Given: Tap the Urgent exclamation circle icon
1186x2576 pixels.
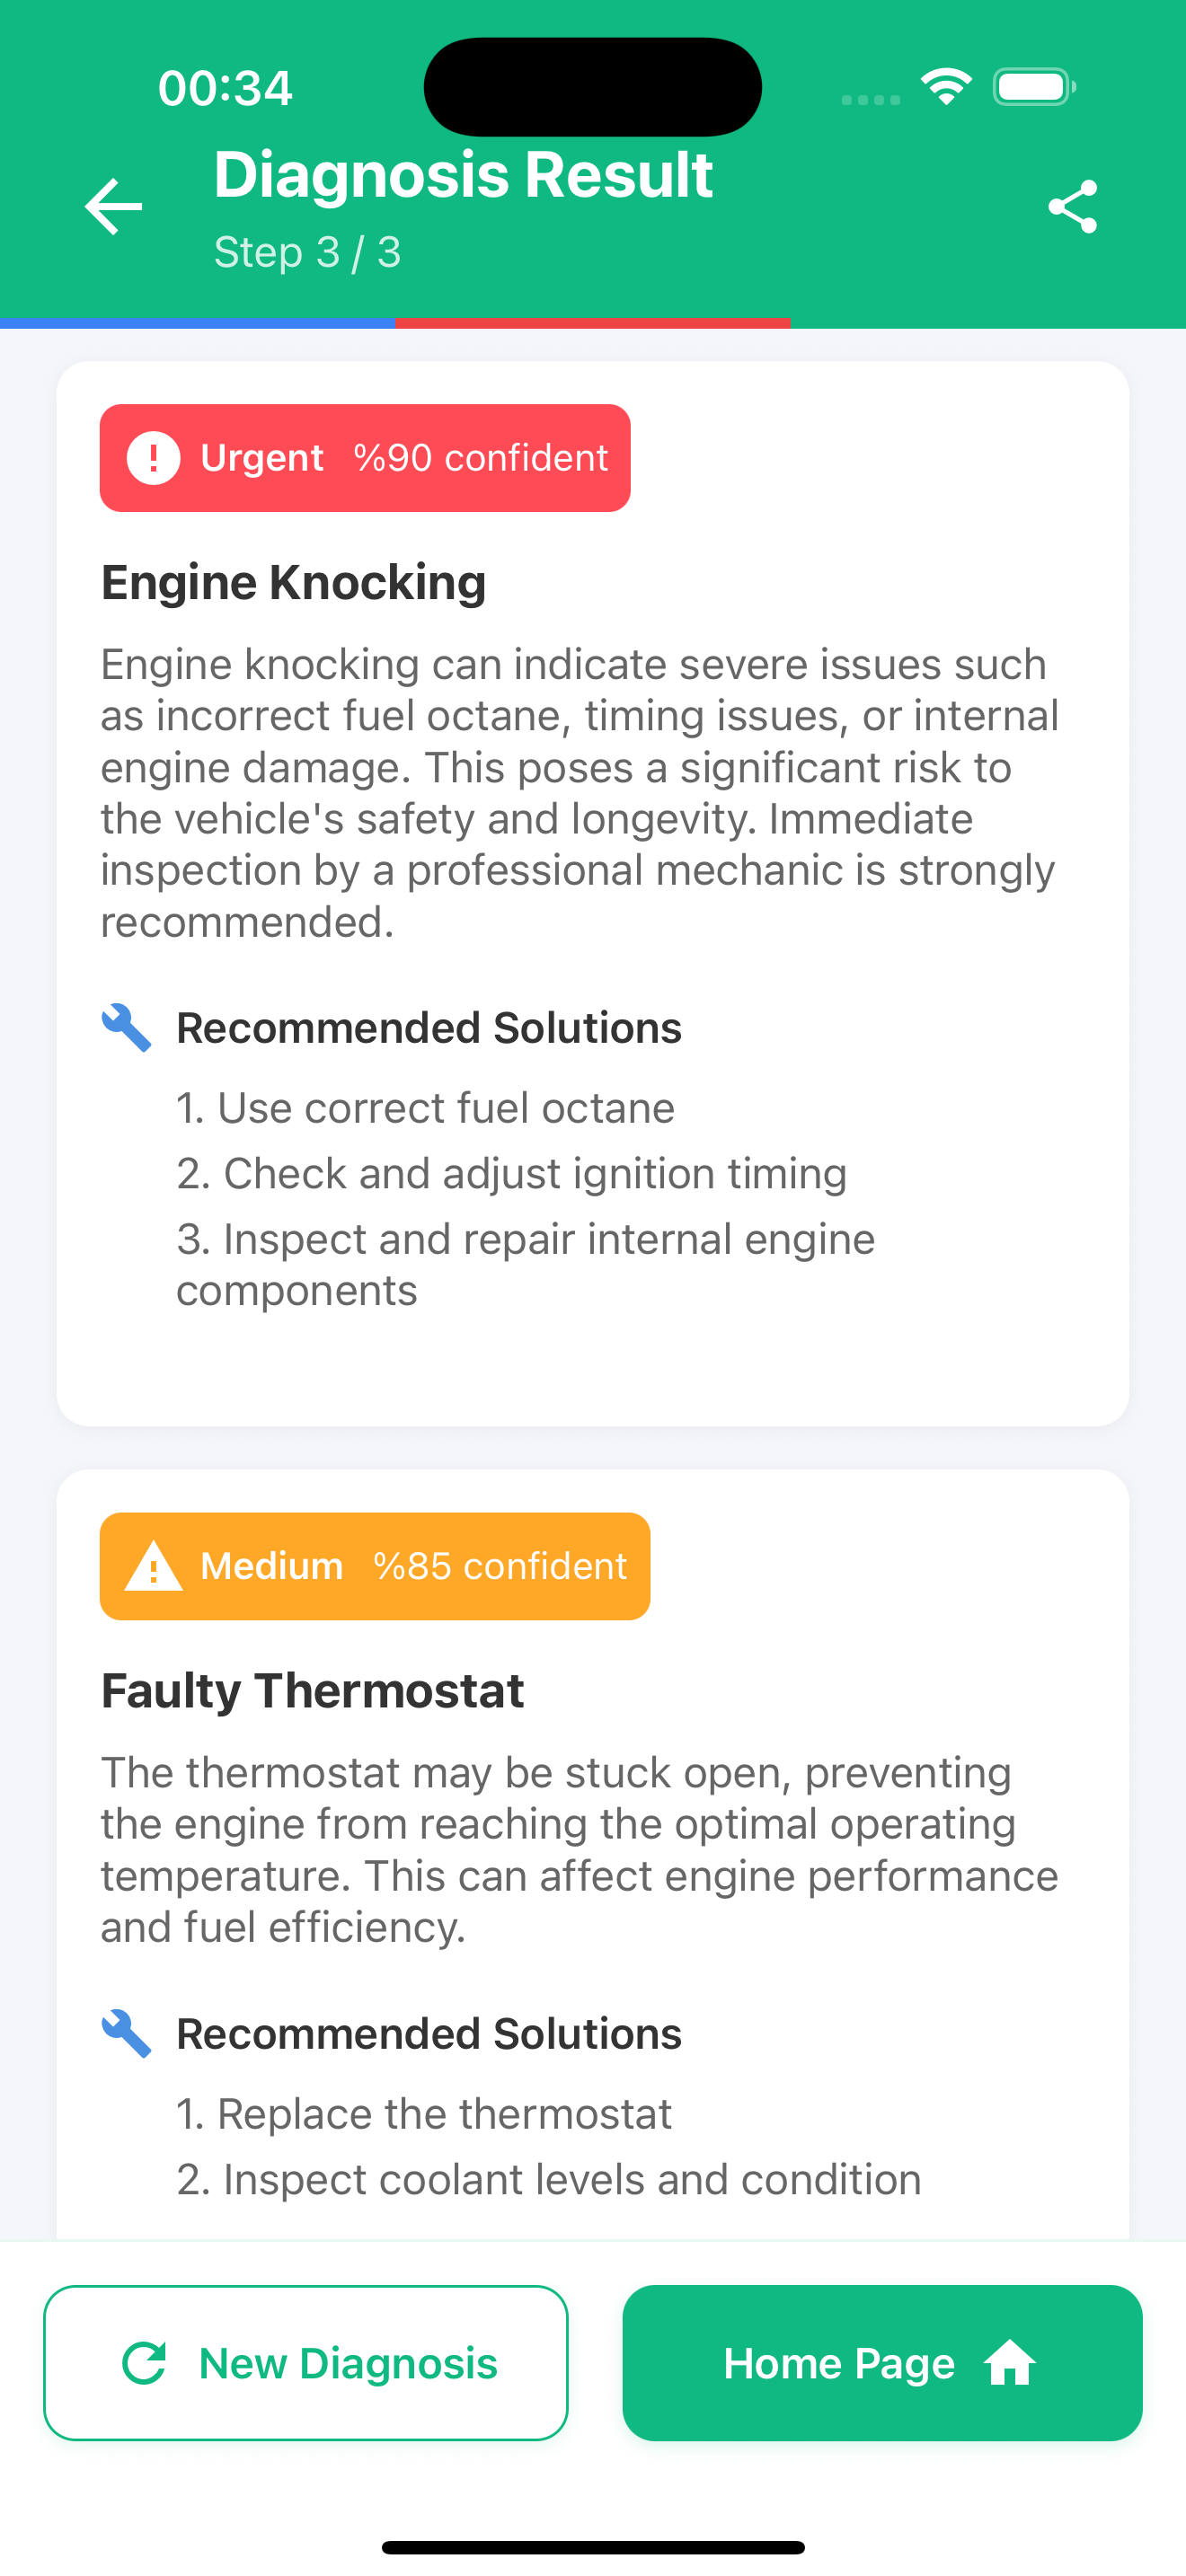Looking at the screenshot, I should (153, 458).
